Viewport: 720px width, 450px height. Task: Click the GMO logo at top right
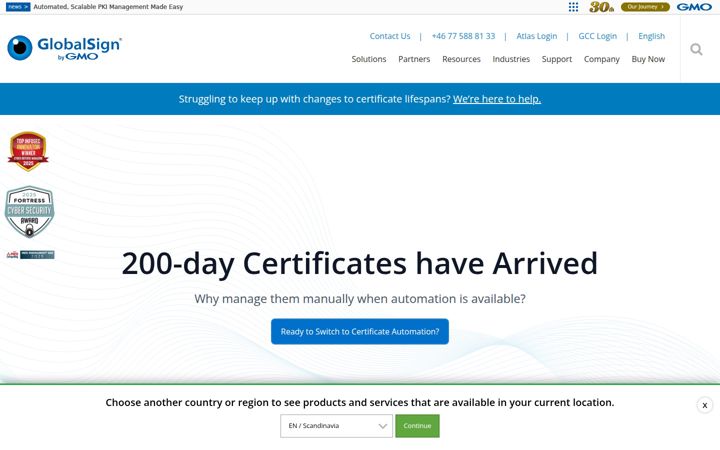coord(694,7)
